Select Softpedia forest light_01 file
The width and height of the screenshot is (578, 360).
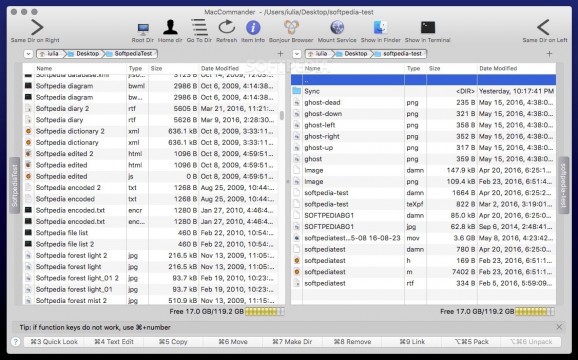[x=151, y=289]
